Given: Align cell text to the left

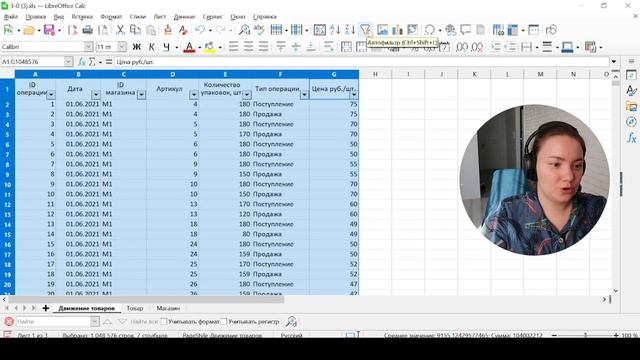Looking at the screenshot, I should (x=233, y=47).
